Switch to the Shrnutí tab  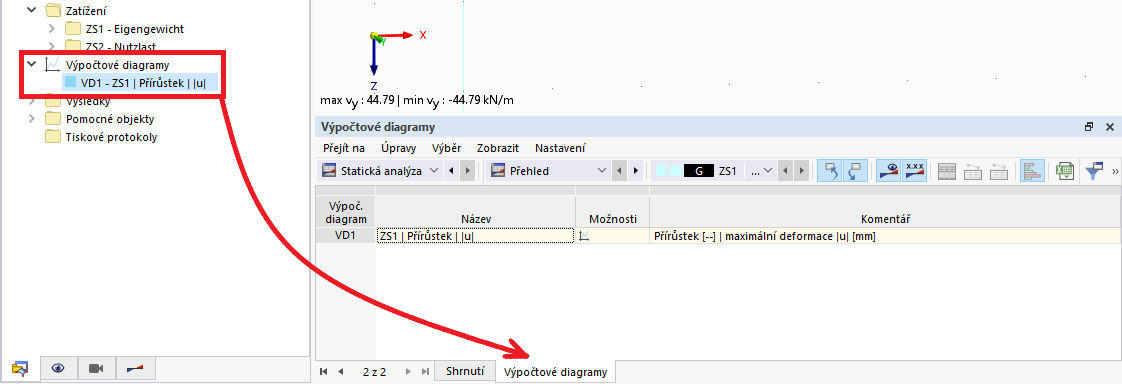coord(465,371)
